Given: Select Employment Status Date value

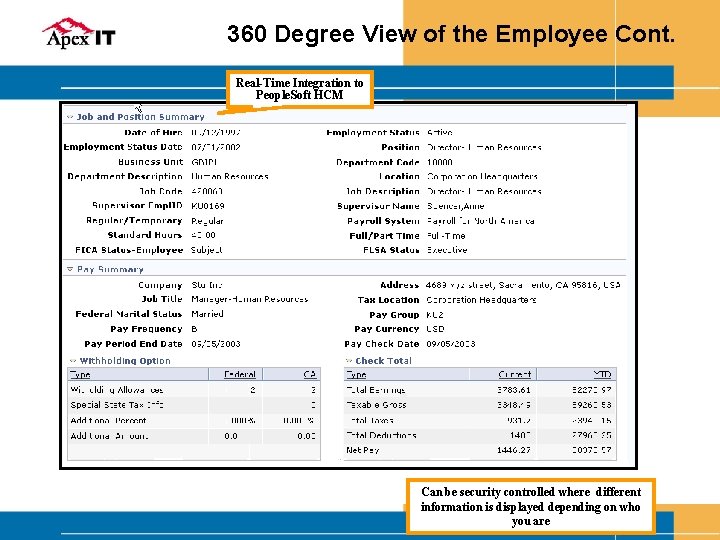Looking at the screenshot, I should 216,147.
